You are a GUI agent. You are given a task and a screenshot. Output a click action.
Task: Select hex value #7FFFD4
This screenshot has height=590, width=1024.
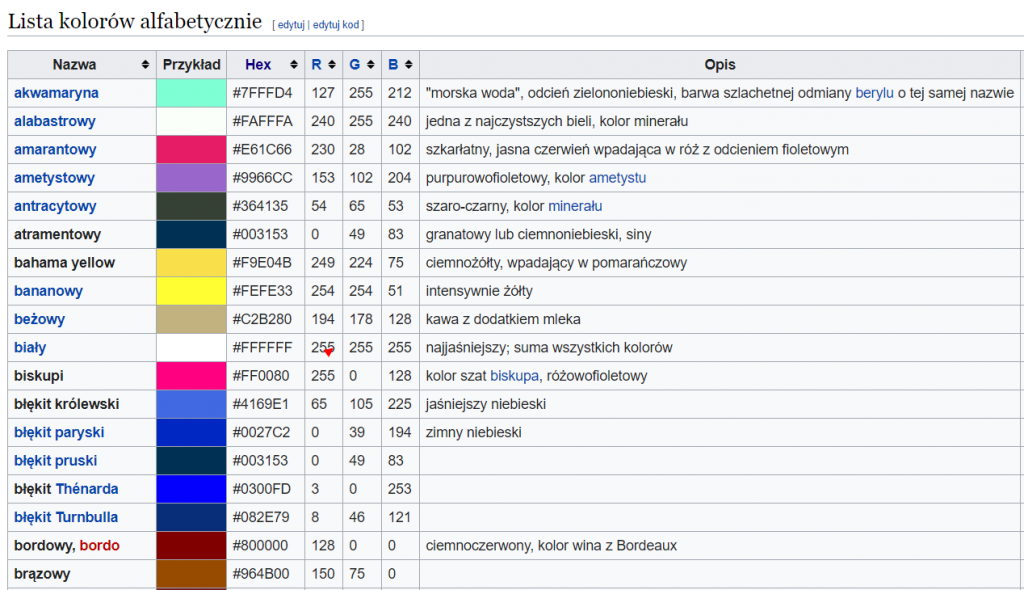tap(263, 93)
